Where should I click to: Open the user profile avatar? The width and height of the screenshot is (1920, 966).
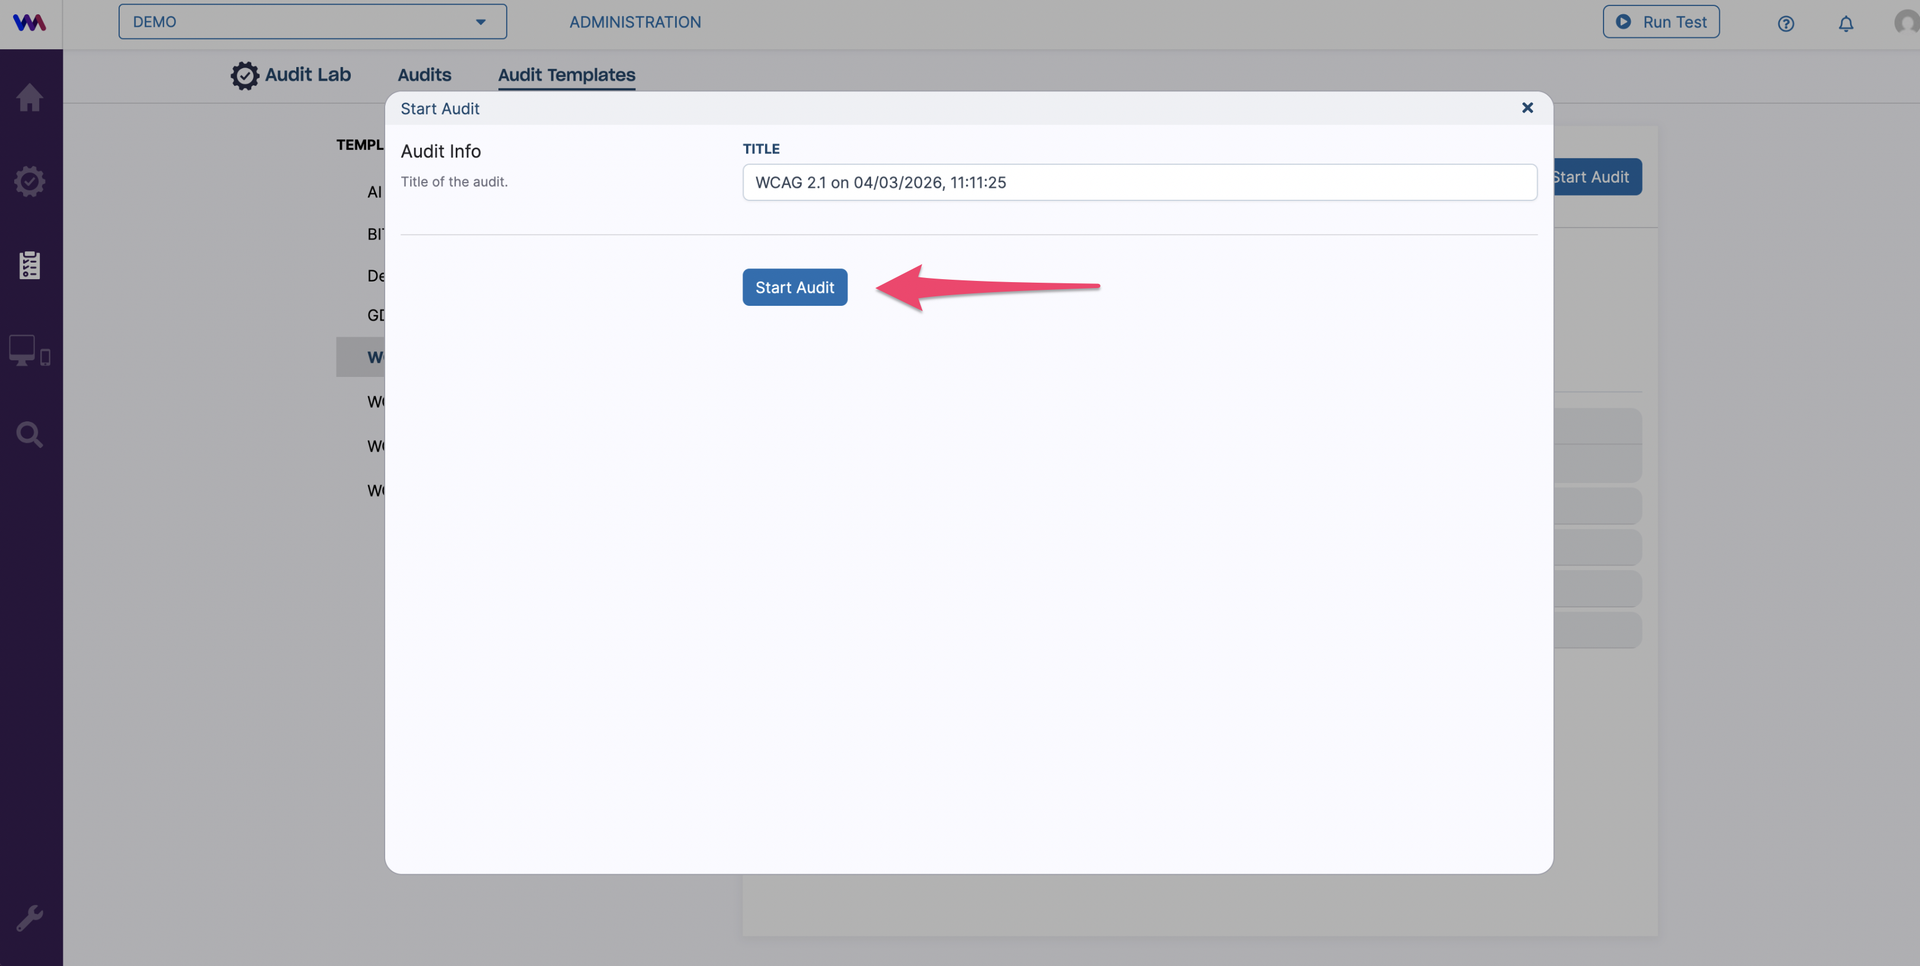[1907, 22]
